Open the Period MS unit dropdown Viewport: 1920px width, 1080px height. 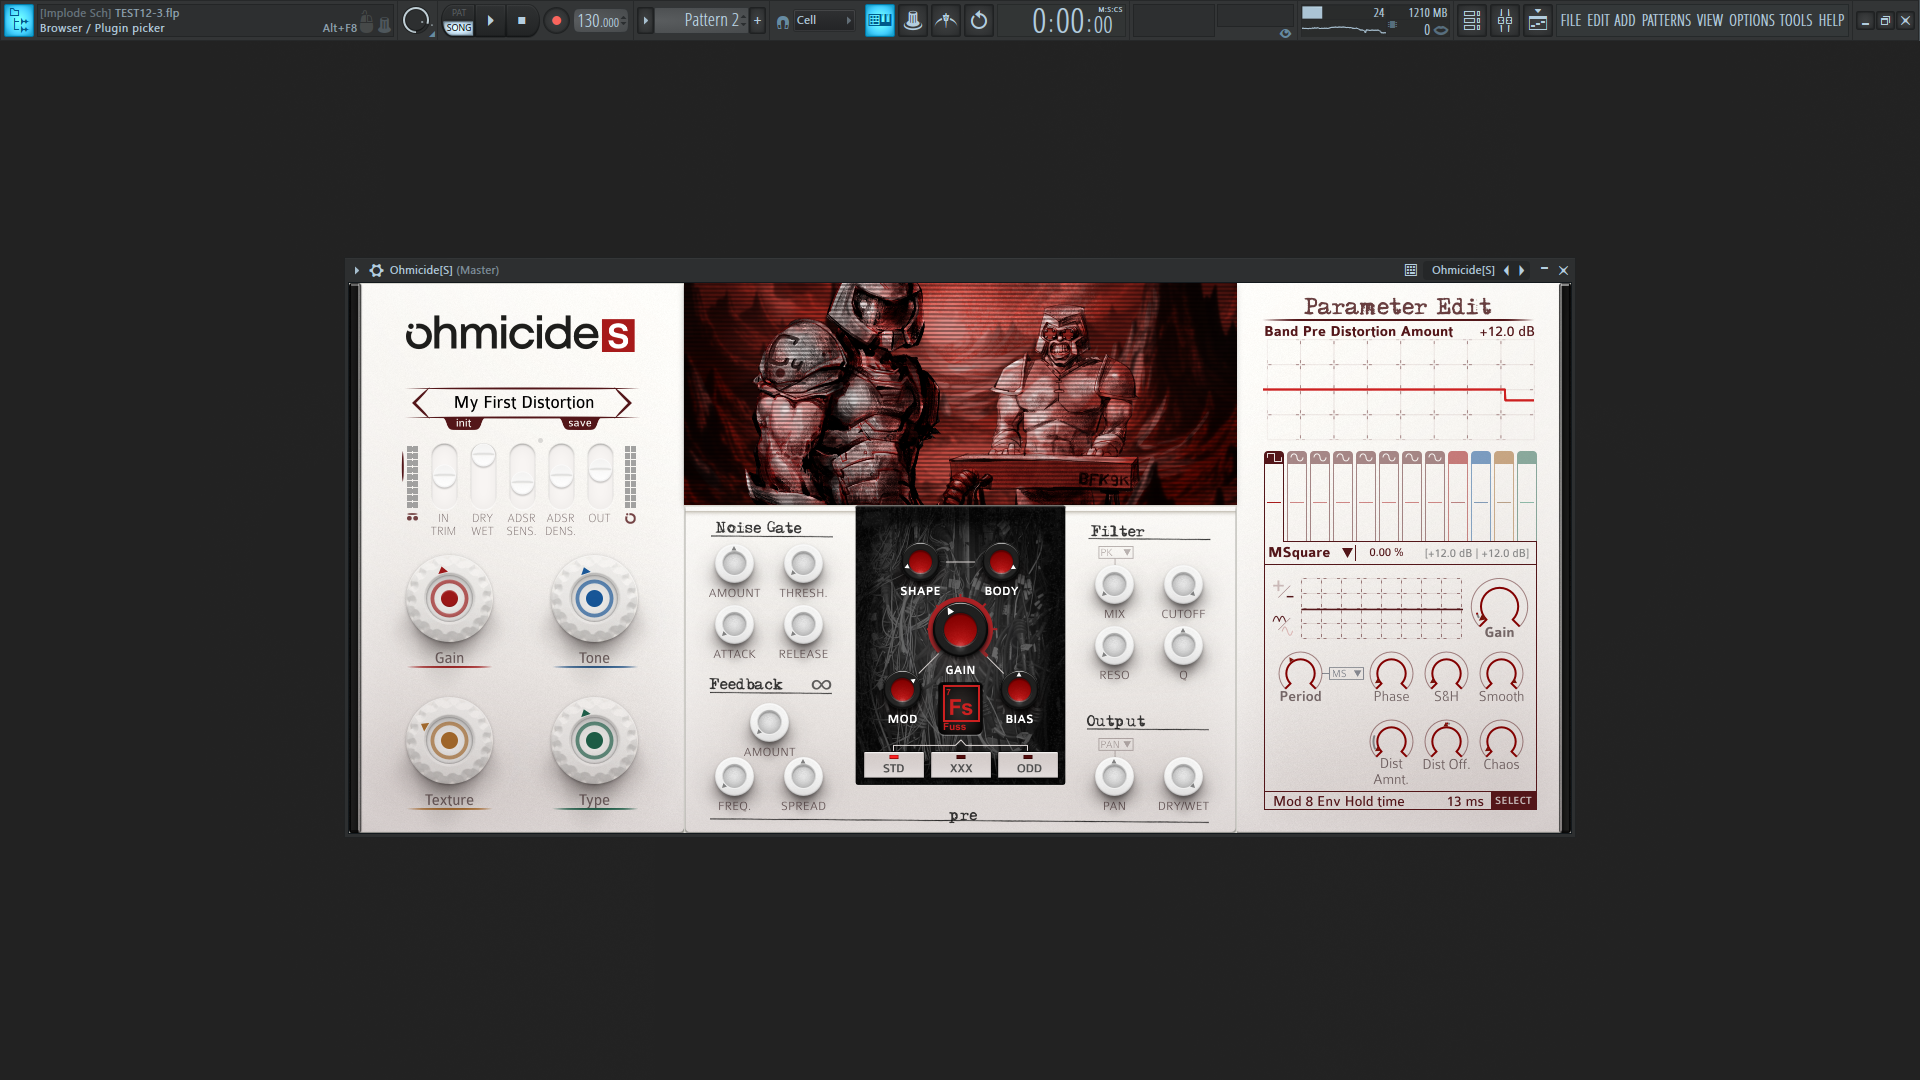[x=1347, y=674]
